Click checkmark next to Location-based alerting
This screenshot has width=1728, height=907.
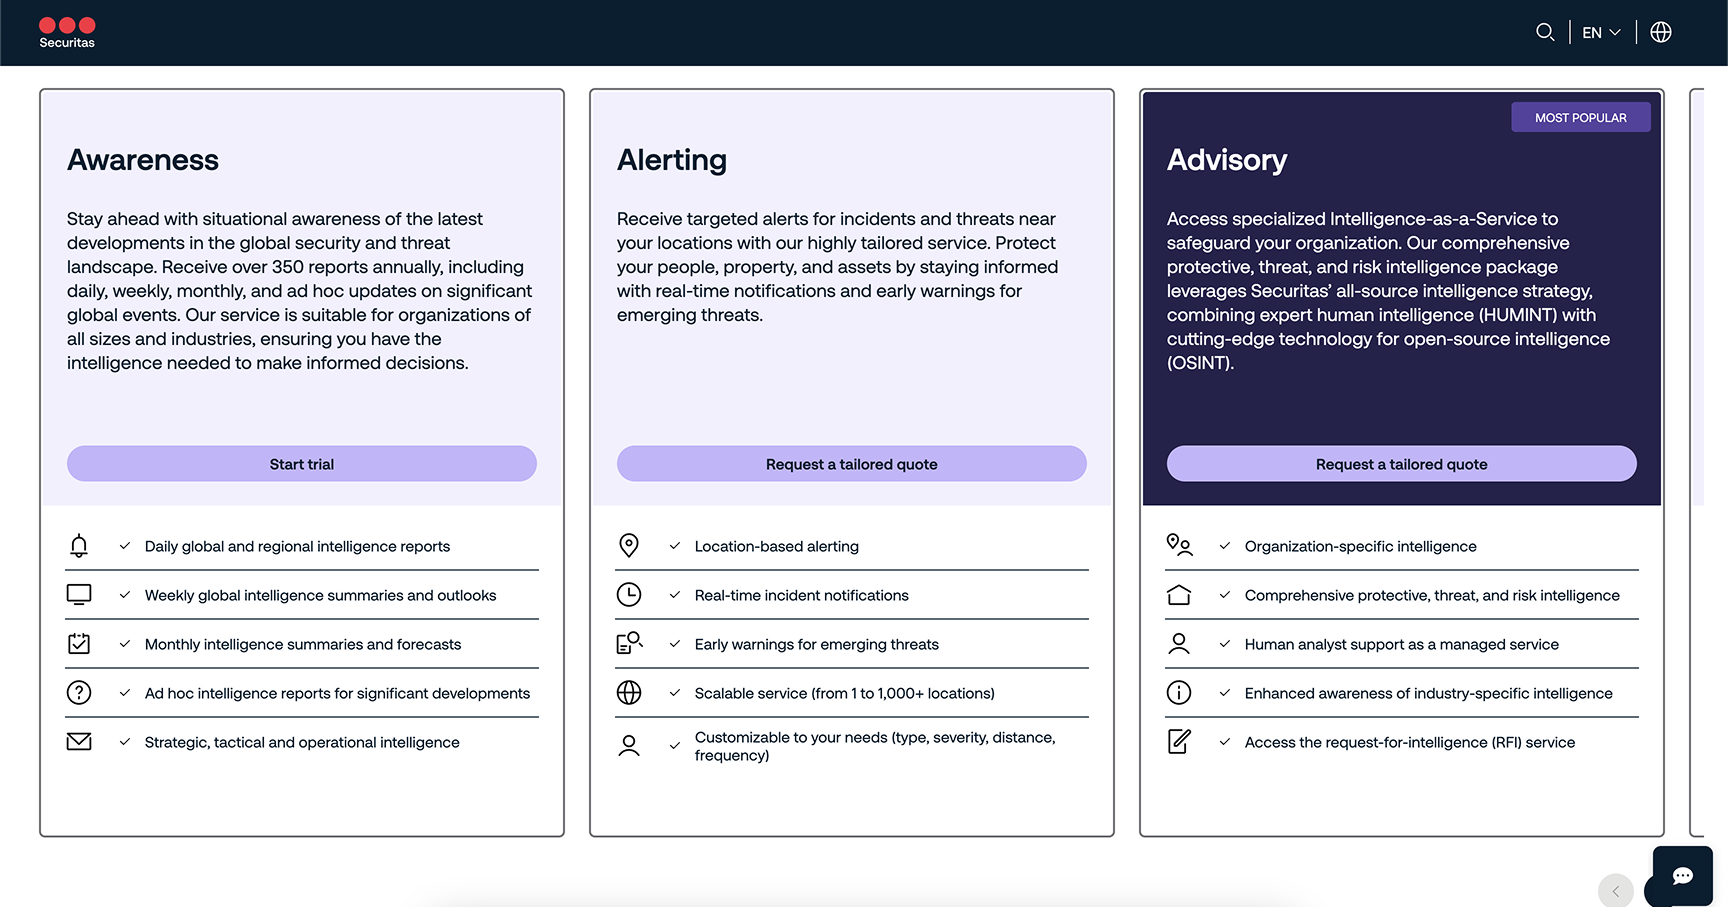(675, 546)
